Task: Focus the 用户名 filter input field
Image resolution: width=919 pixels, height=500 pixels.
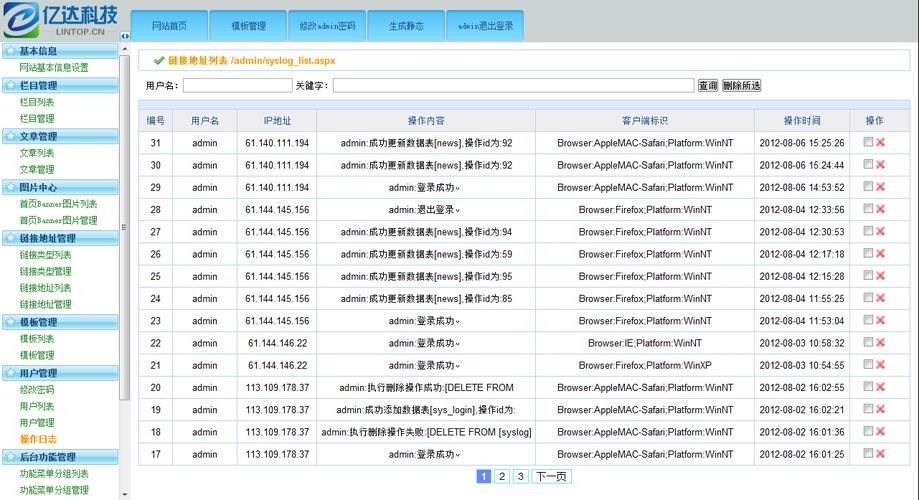Action: click(x=237, y=86)
